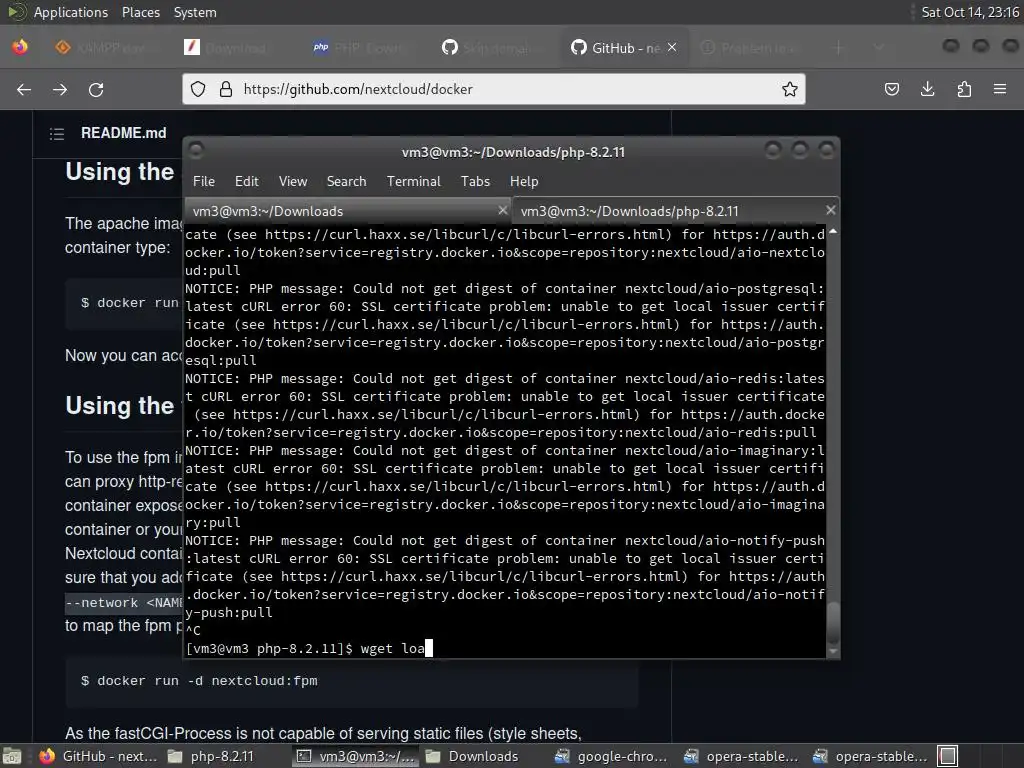Reload the GitHub page
Image resolution: width=1024 pixels, height=768 pixels.
click(96, 89)
